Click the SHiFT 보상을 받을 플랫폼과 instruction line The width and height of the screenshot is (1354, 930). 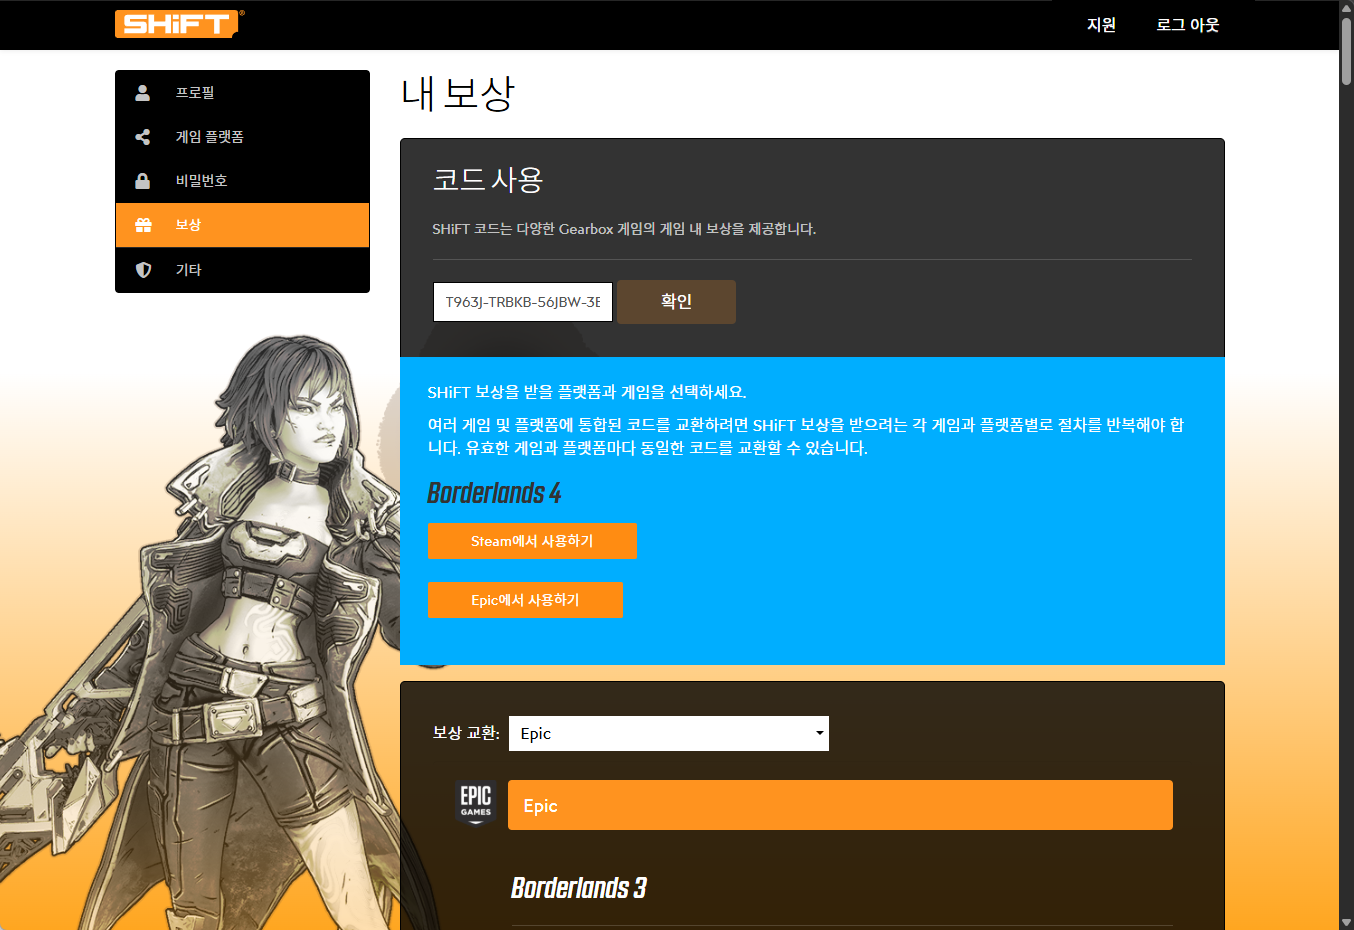coord(587,392)
